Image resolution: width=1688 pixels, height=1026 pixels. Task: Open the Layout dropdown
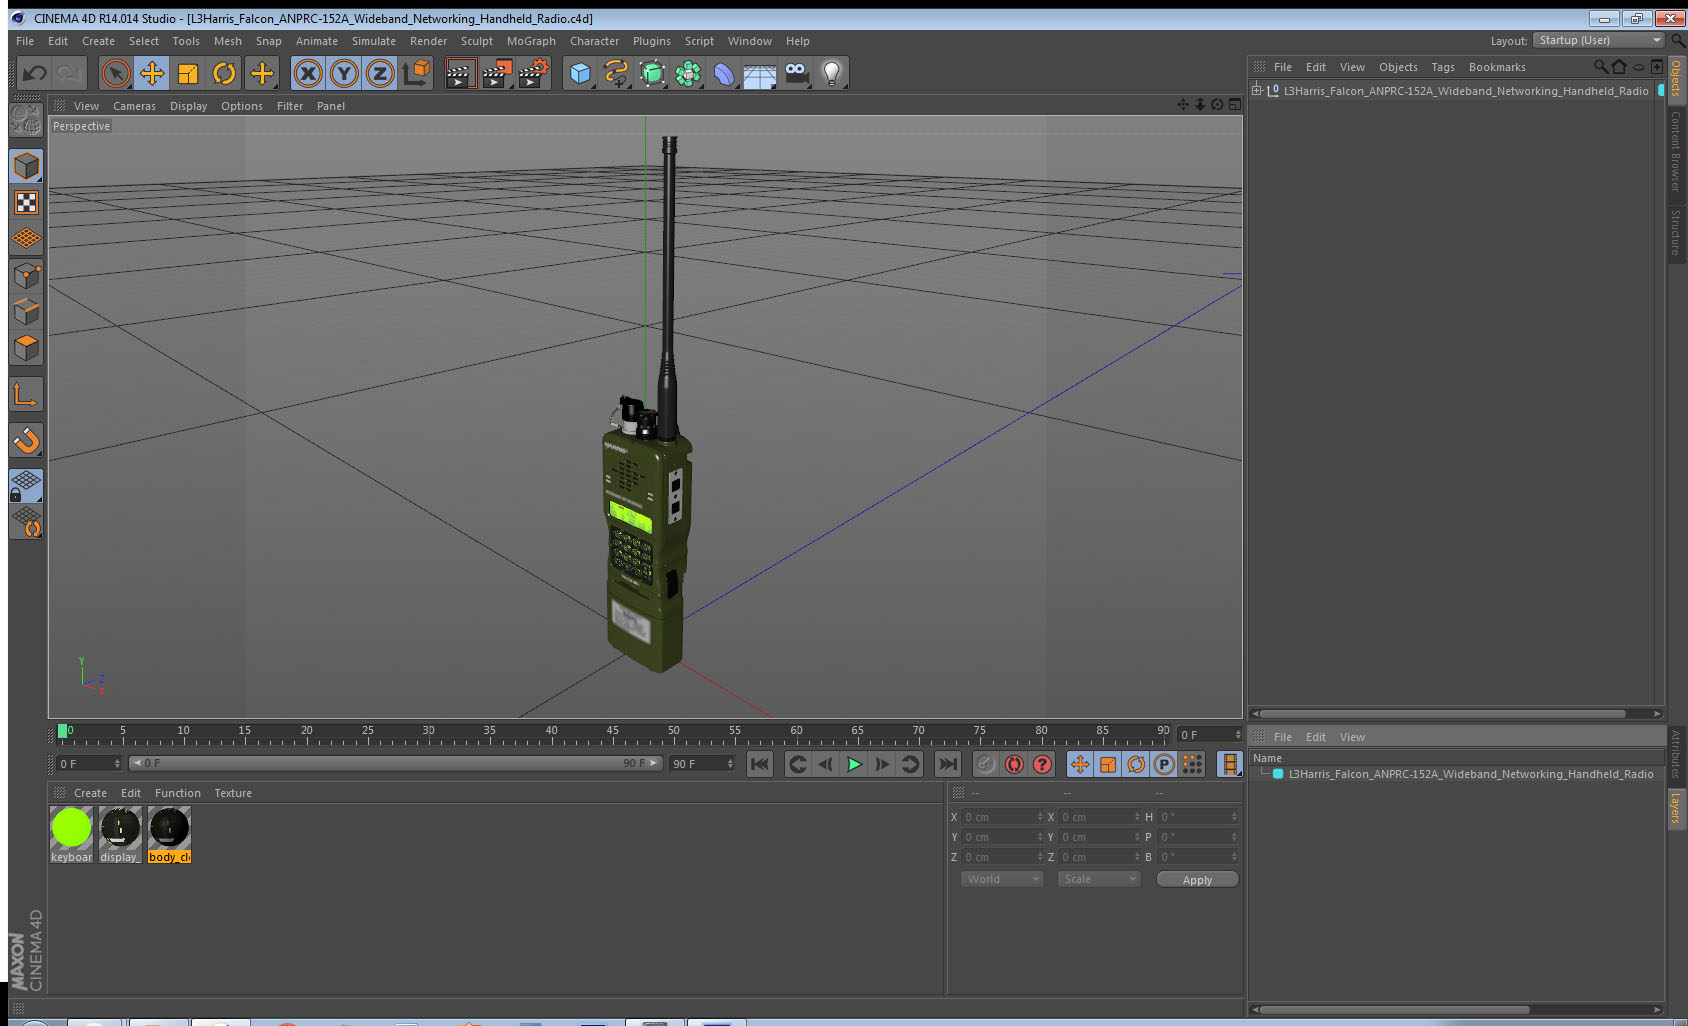[1599, 40]
